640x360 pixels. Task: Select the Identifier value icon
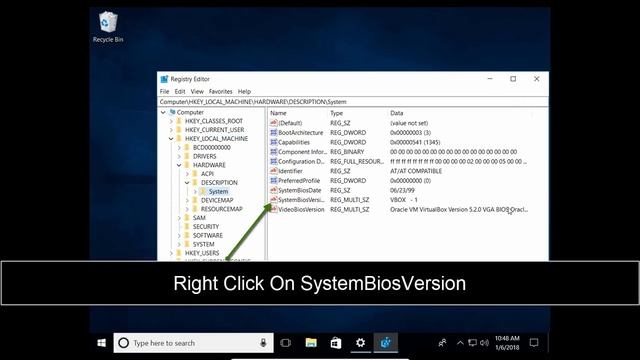click(274, 171)
